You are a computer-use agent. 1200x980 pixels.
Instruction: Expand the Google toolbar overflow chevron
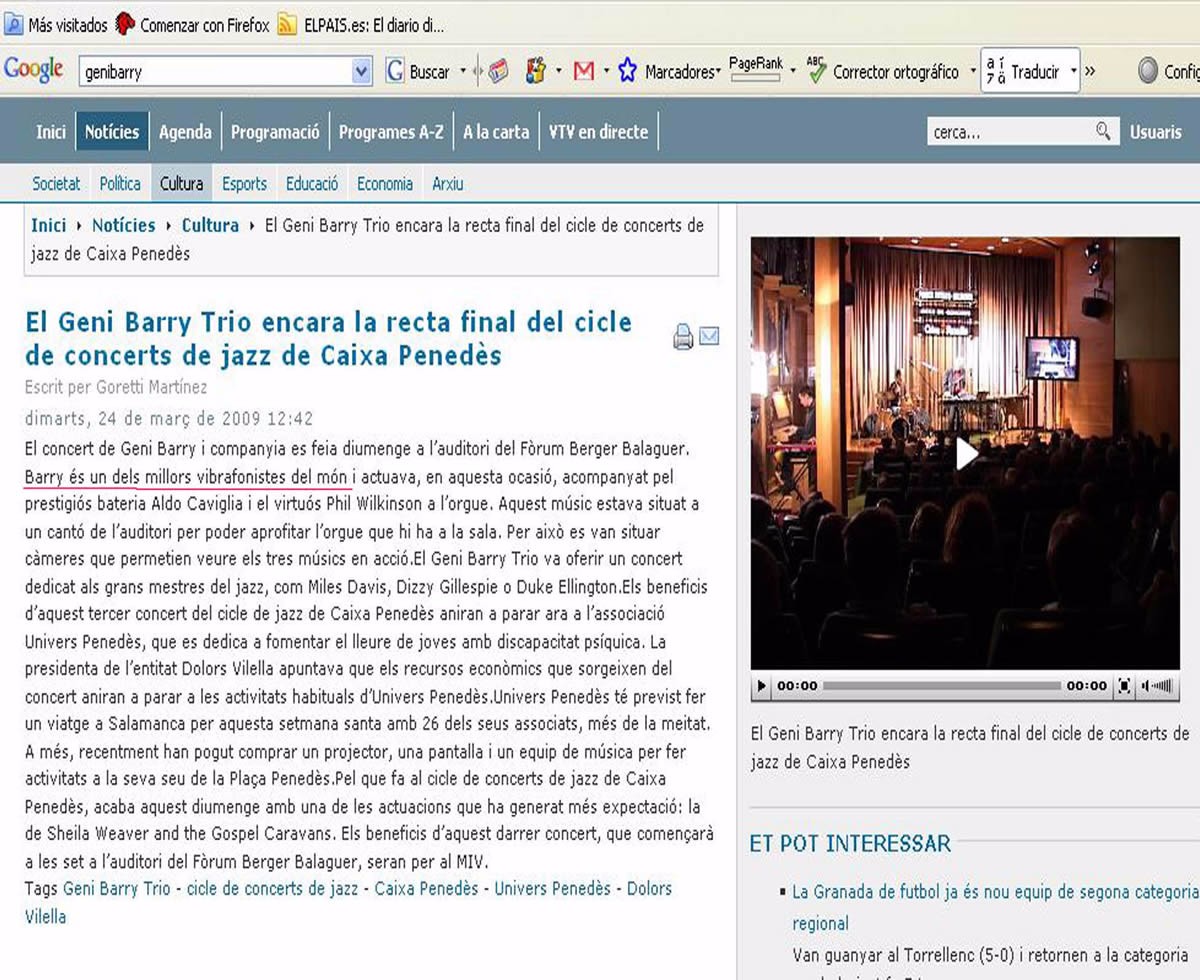[x=1090, y=71]
